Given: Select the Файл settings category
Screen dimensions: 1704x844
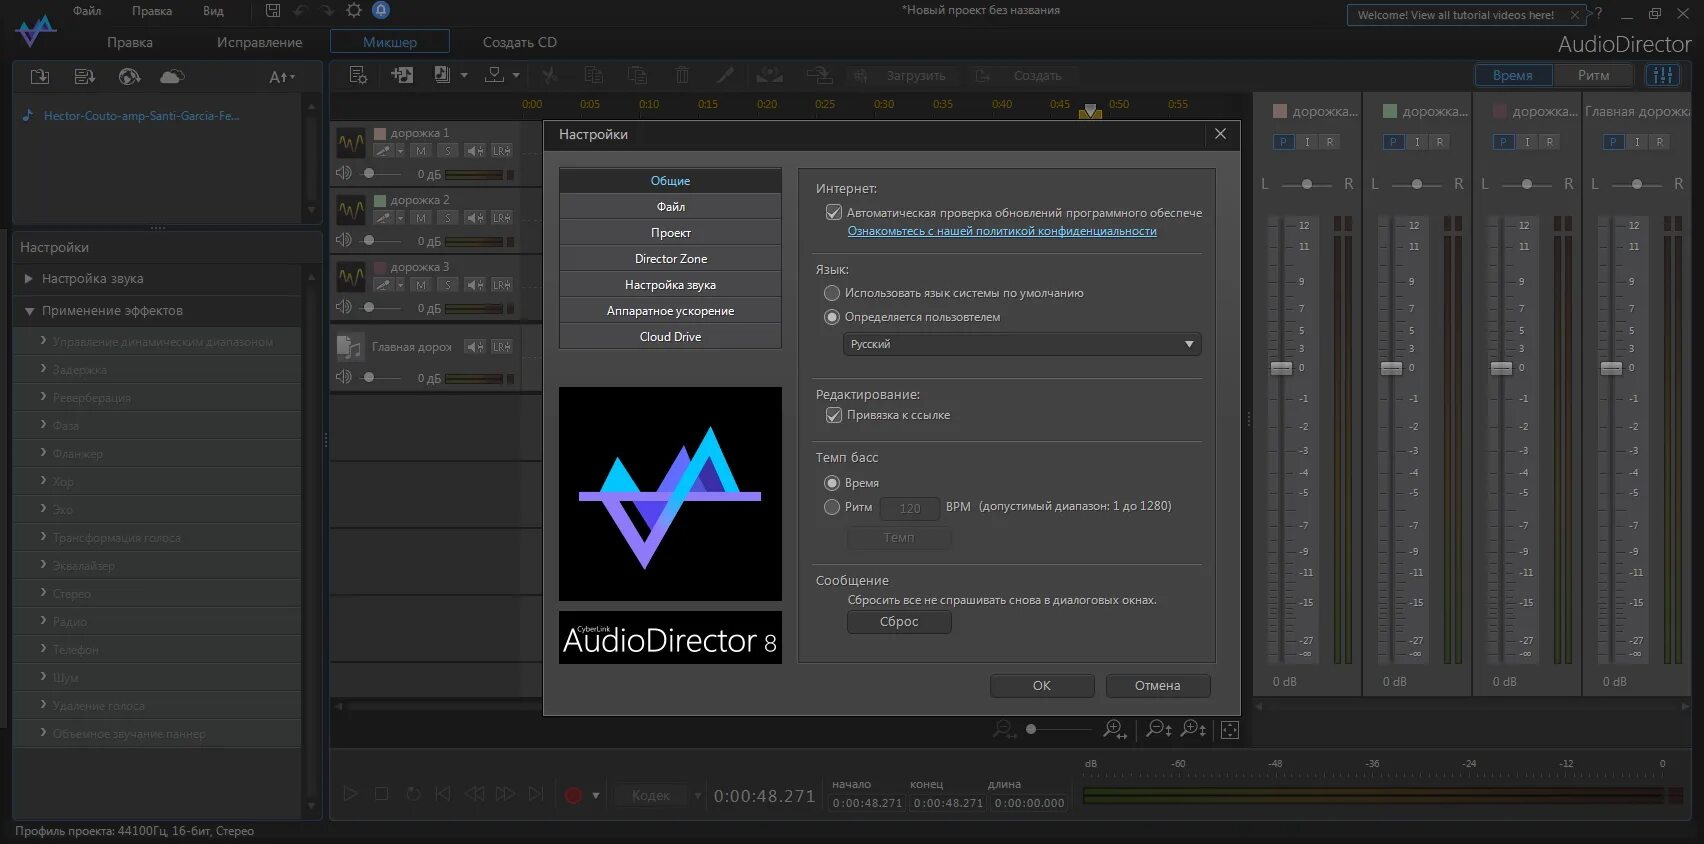Looking at the screenshot, I should pyautogui.click(x=670, y=207).
